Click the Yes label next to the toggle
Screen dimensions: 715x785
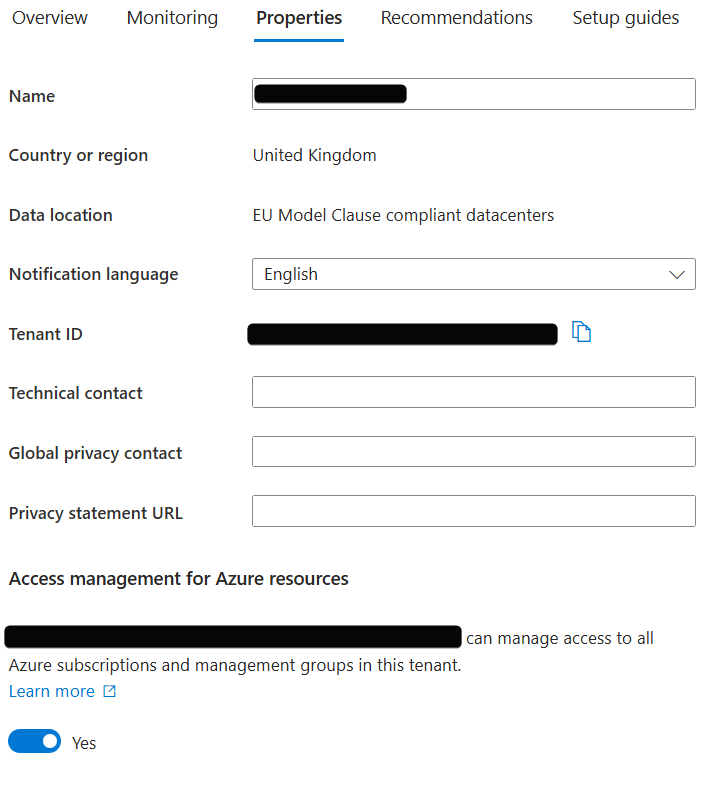pyautogui.click(x=84, y=743)
